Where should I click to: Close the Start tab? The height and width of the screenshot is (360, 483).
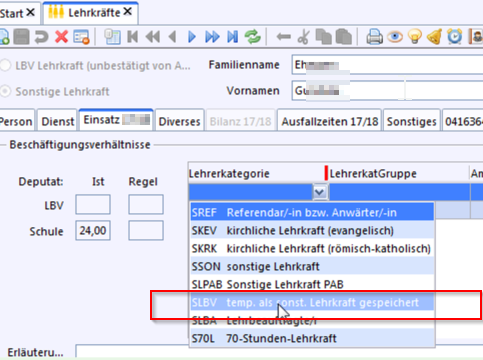30,13
